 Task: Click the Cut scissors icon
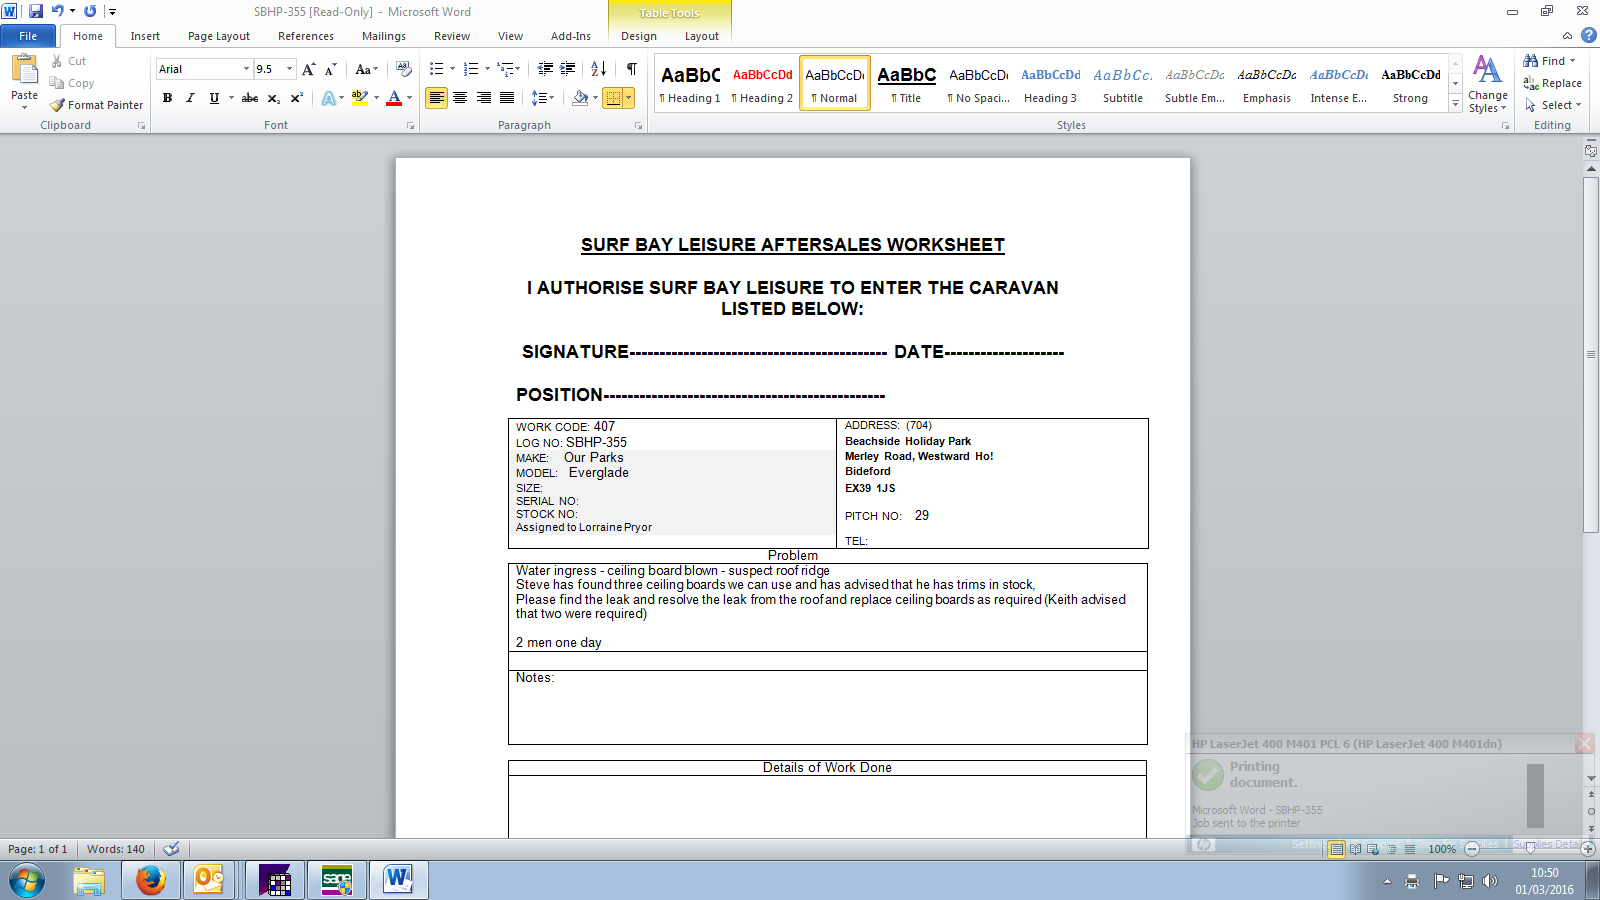(57, 61)
